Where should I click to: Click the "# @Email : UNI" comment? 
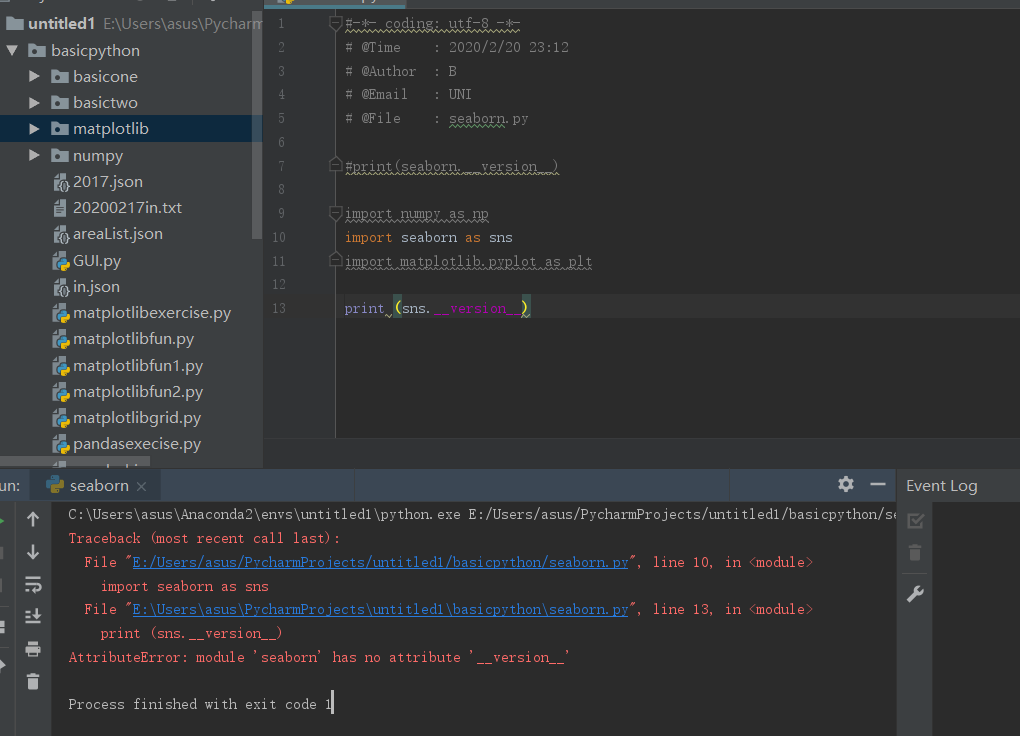pyautogui.click(x=409, y=94)
